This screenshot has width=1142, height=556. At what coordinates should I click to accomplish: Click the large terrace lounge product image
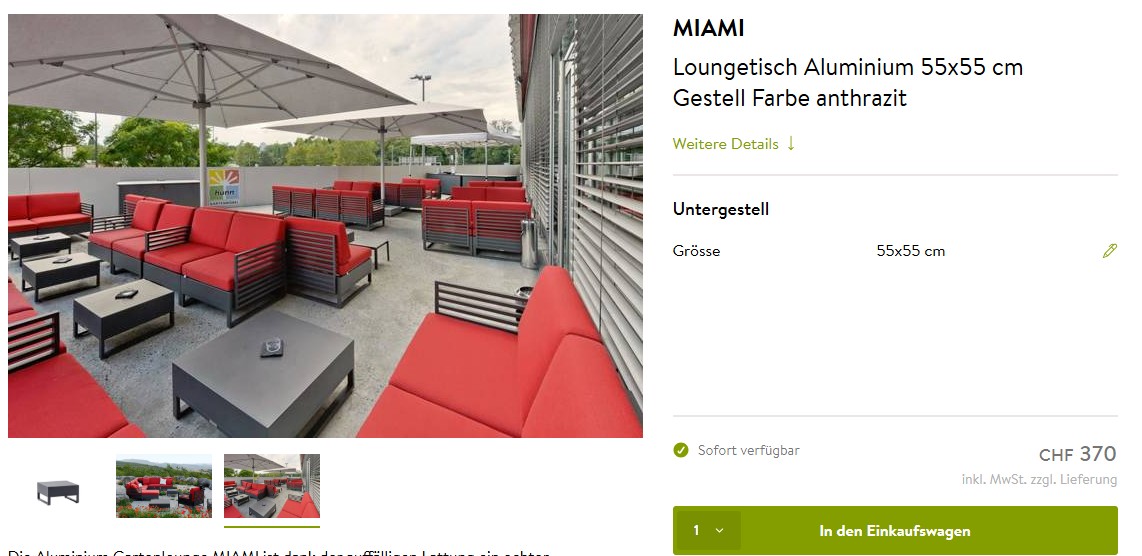(326, 226)
